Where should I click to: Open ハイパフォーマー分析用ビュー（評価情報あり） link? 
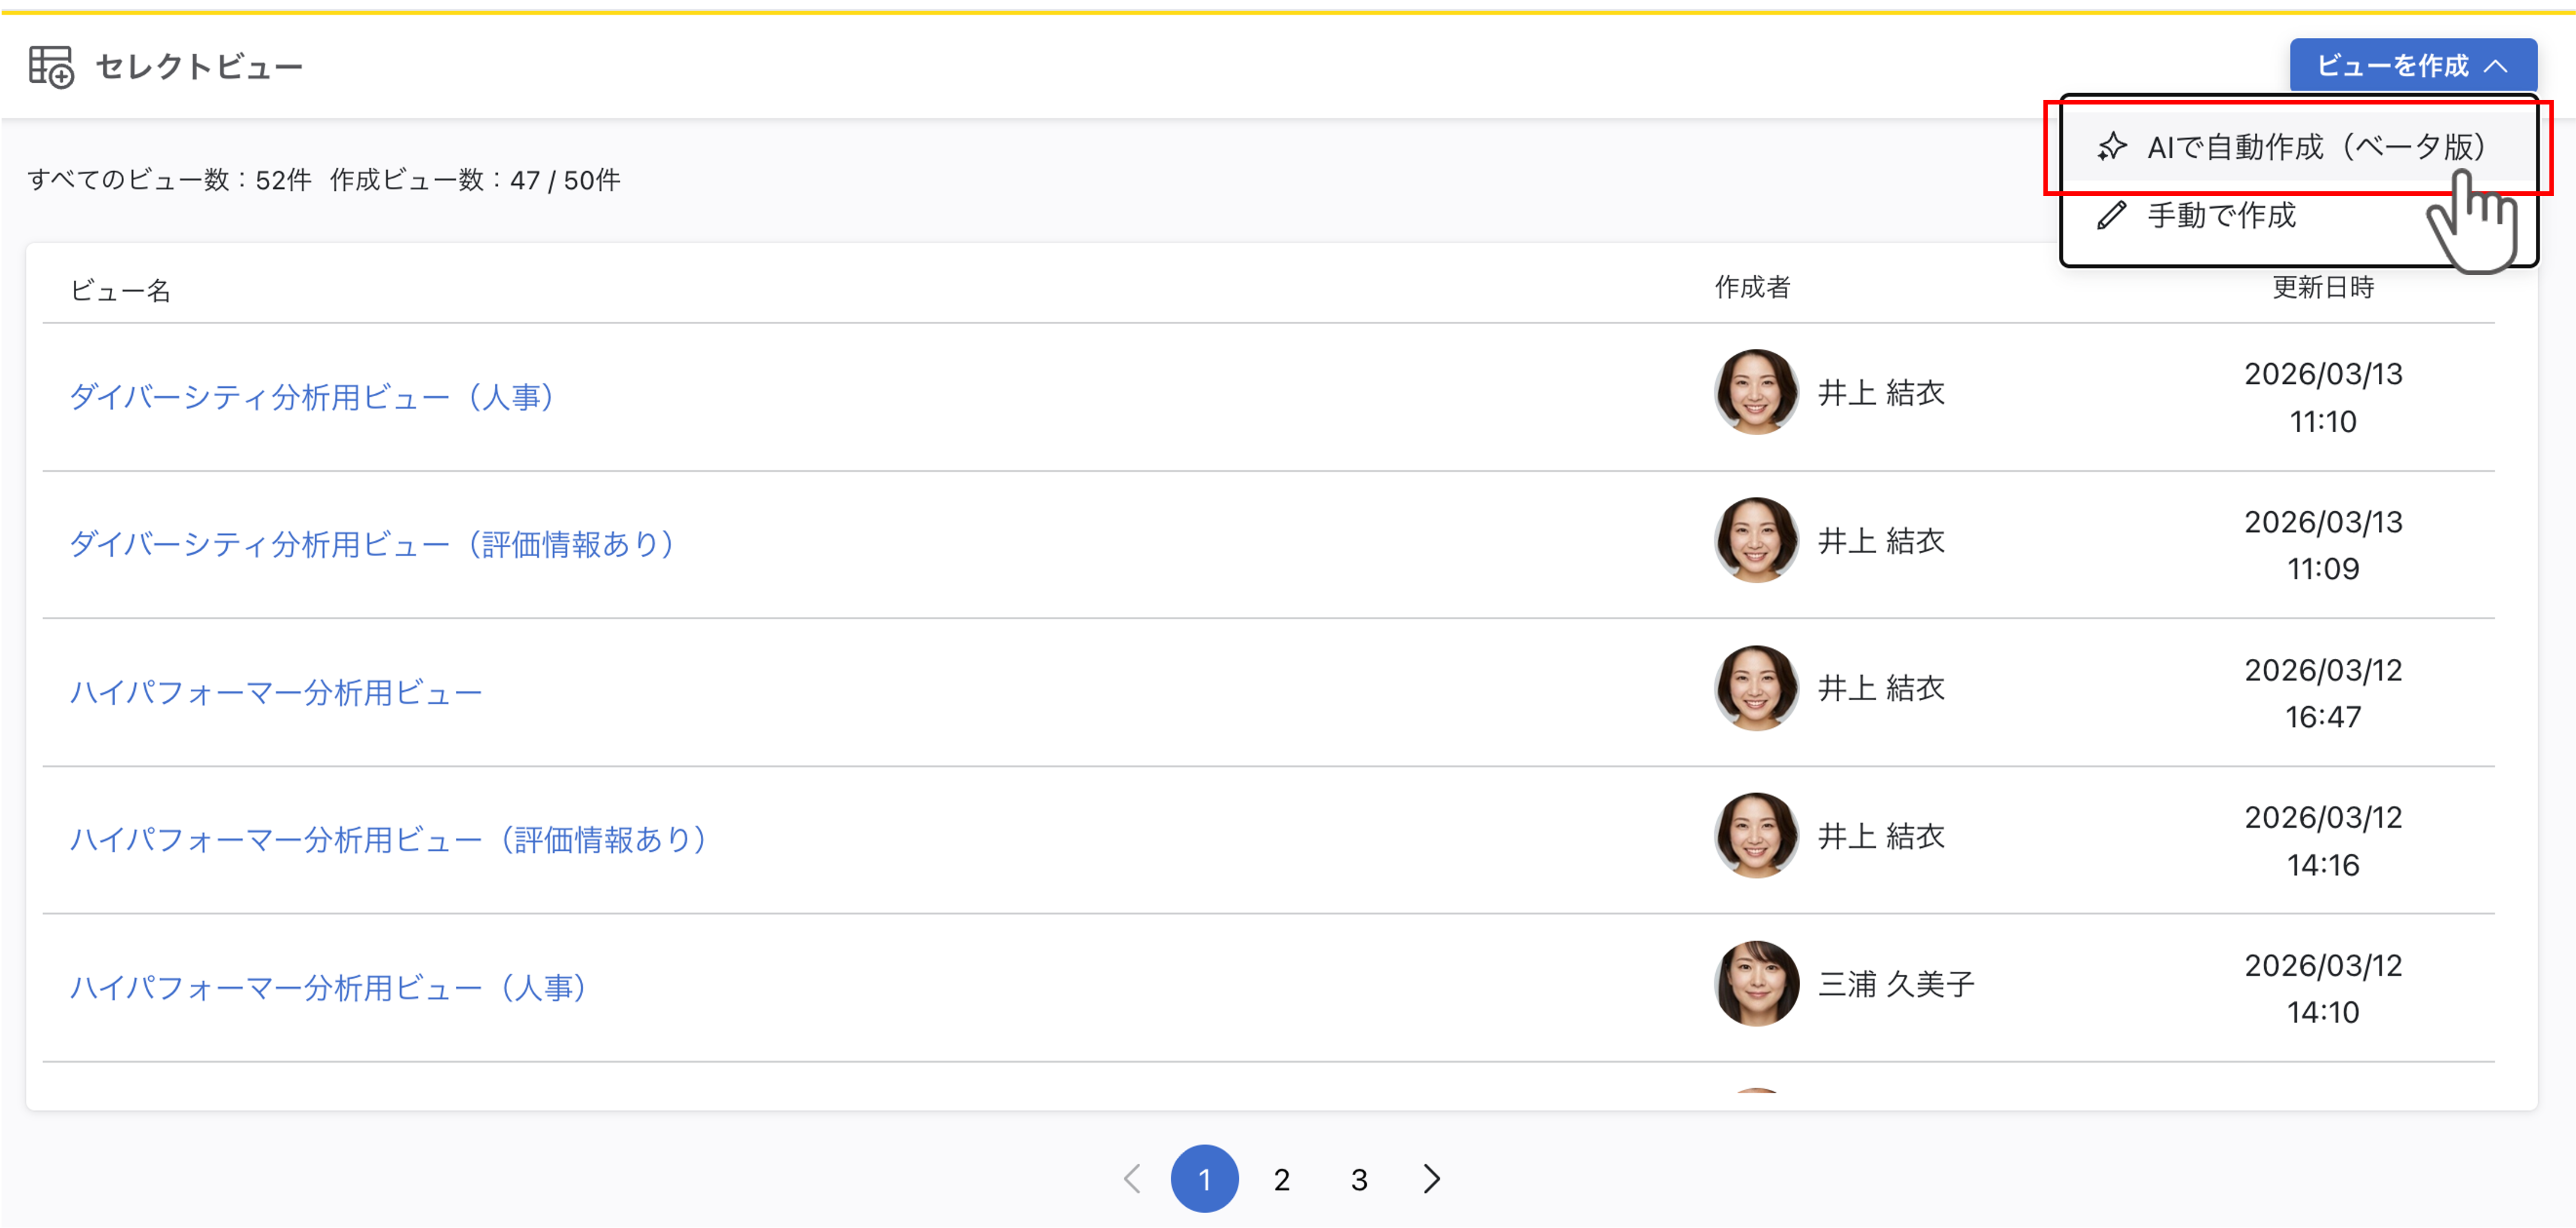pyautogui.click(x=388, y=840)
